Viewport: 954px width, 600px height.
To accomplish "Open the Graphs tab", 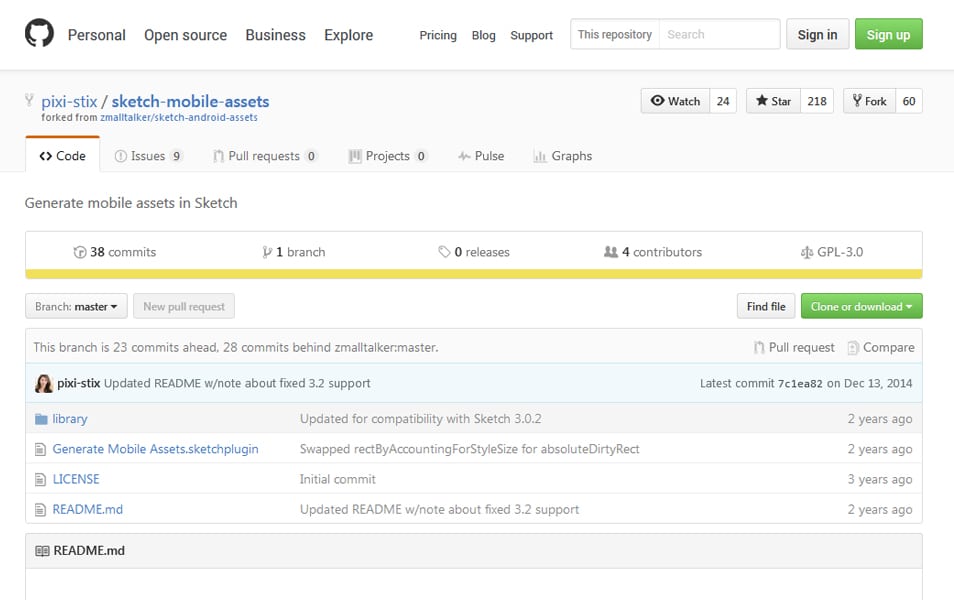I will coord(563,156).
